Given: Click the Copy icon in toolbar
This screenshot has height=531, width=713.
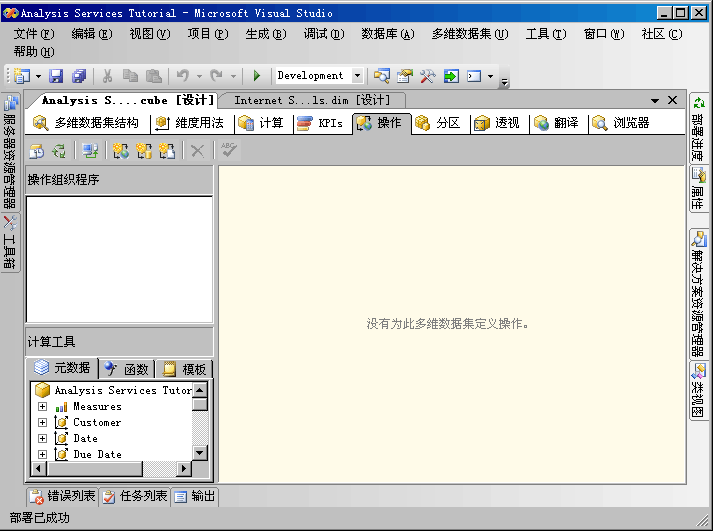Looking at the screenshot, I should (x=131, y=75).
